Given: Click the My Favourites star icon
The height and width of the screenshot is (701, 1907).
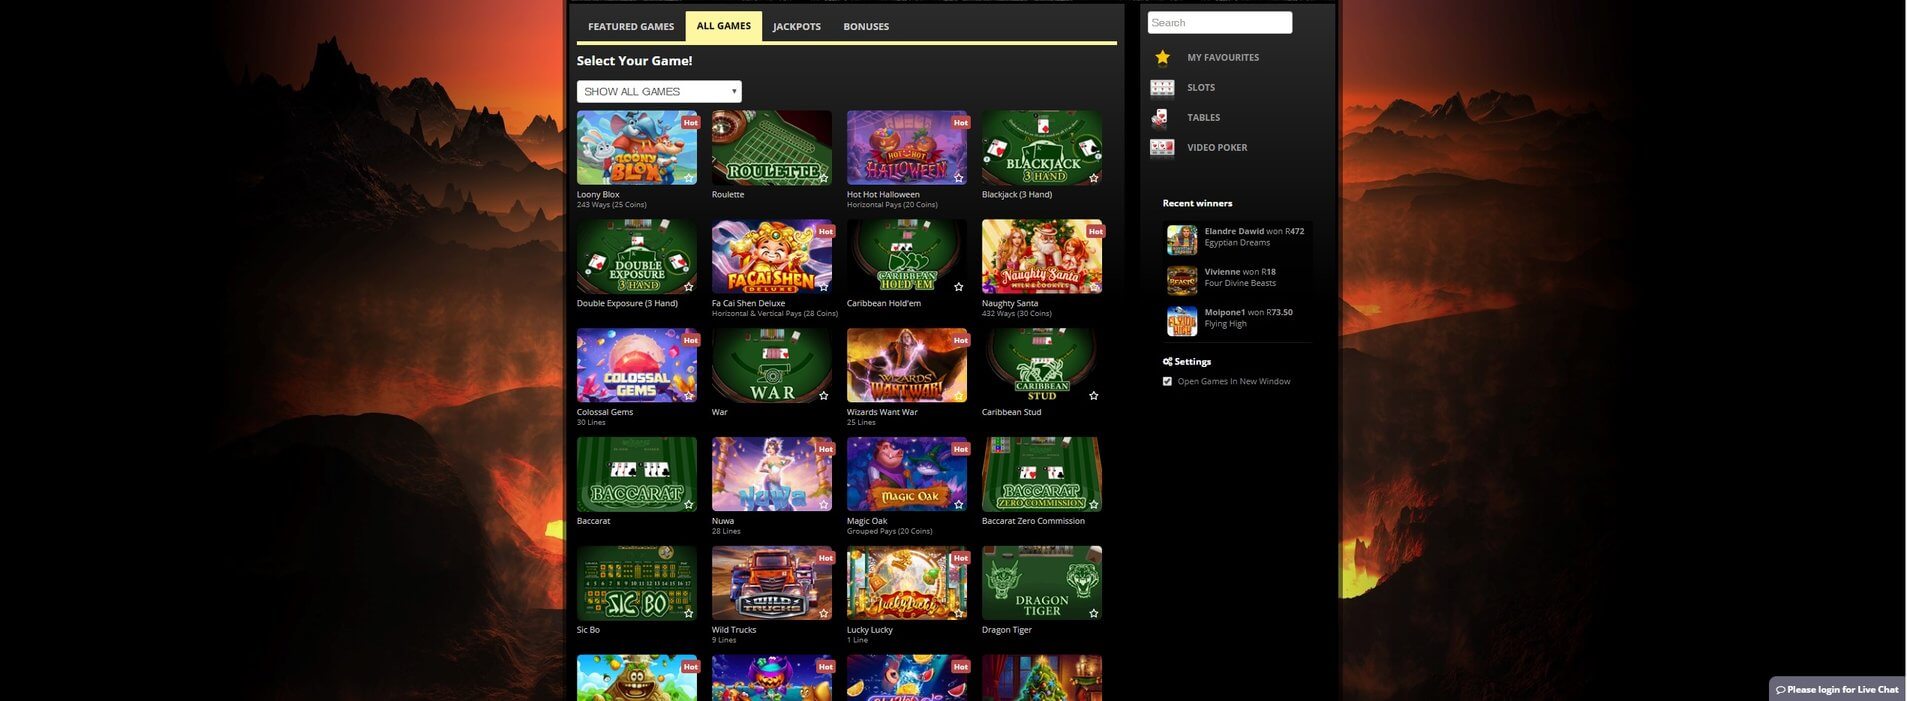Looking at the screenshot, I should pos(1162,58).
